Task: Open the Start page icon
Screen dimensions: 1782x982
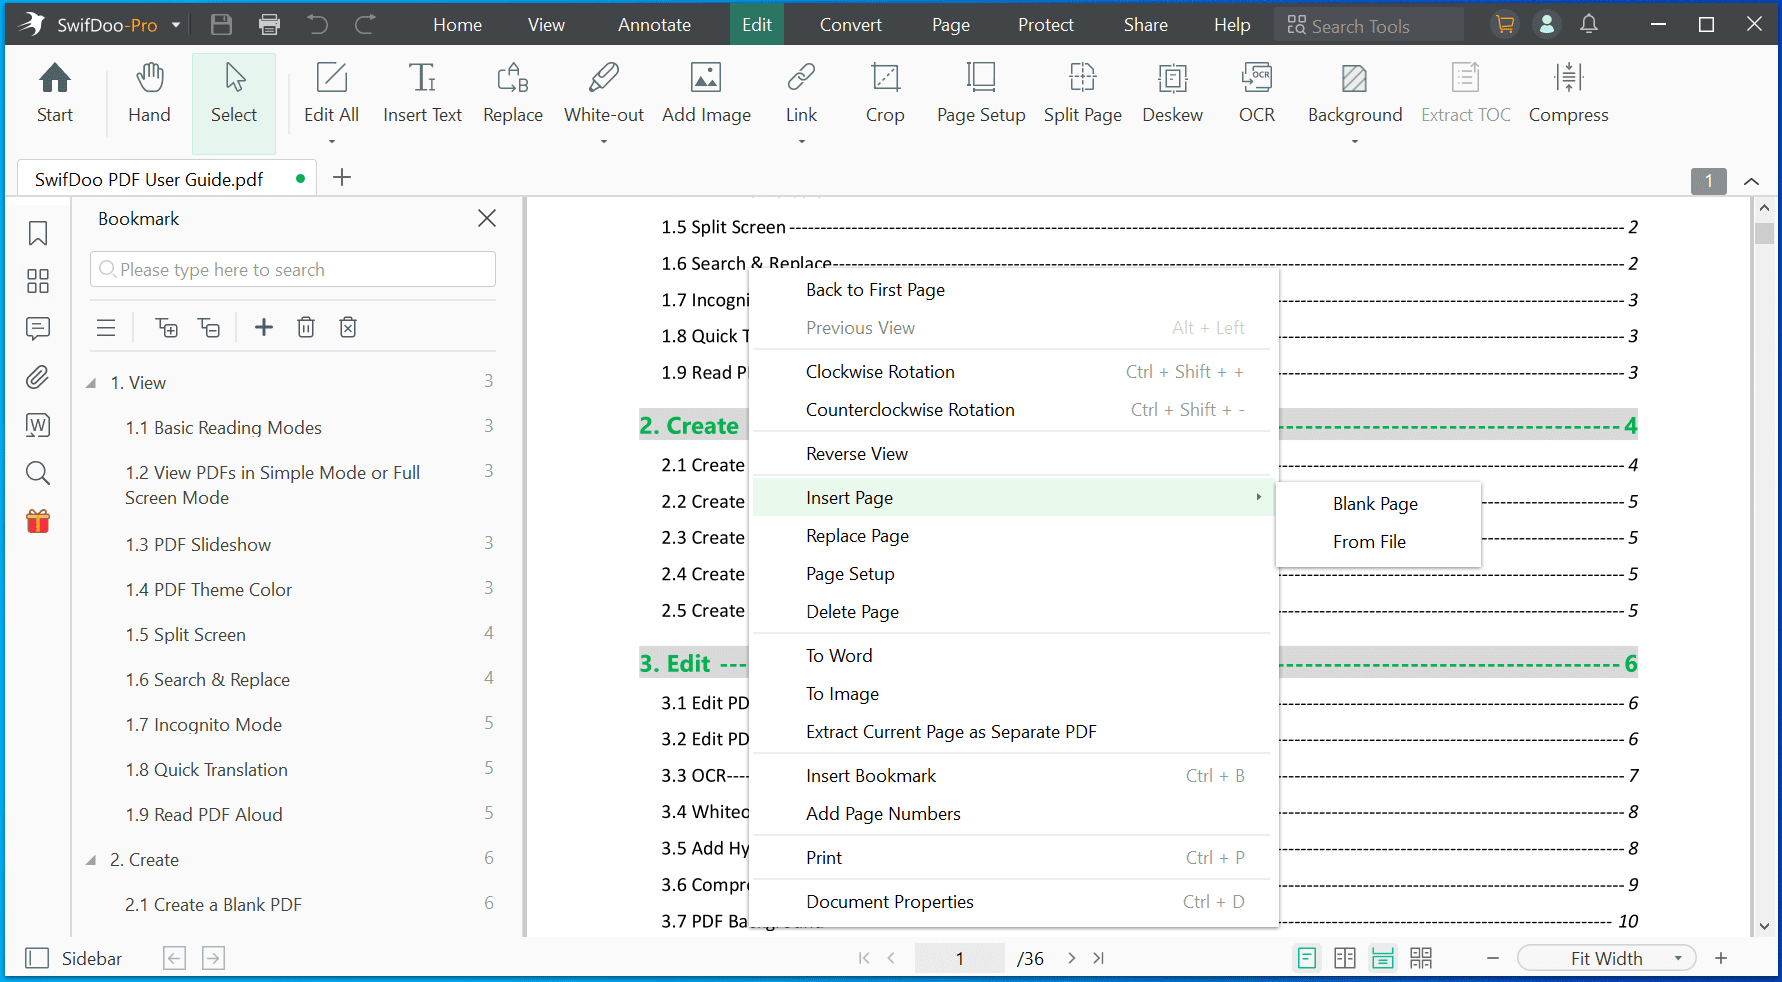Action: pos(55,93)
